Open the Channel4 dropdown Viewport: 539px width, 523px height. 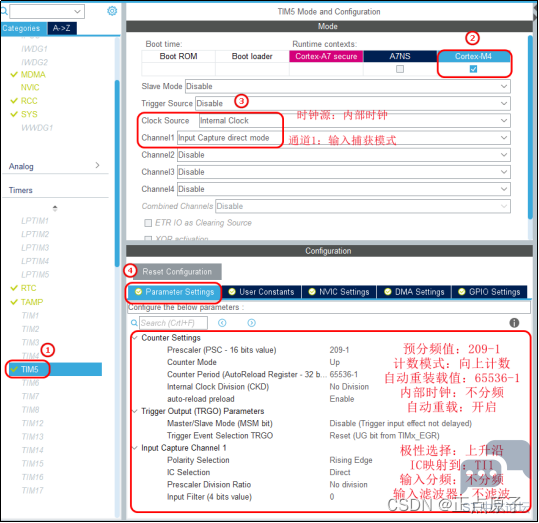tap(343, 189)
